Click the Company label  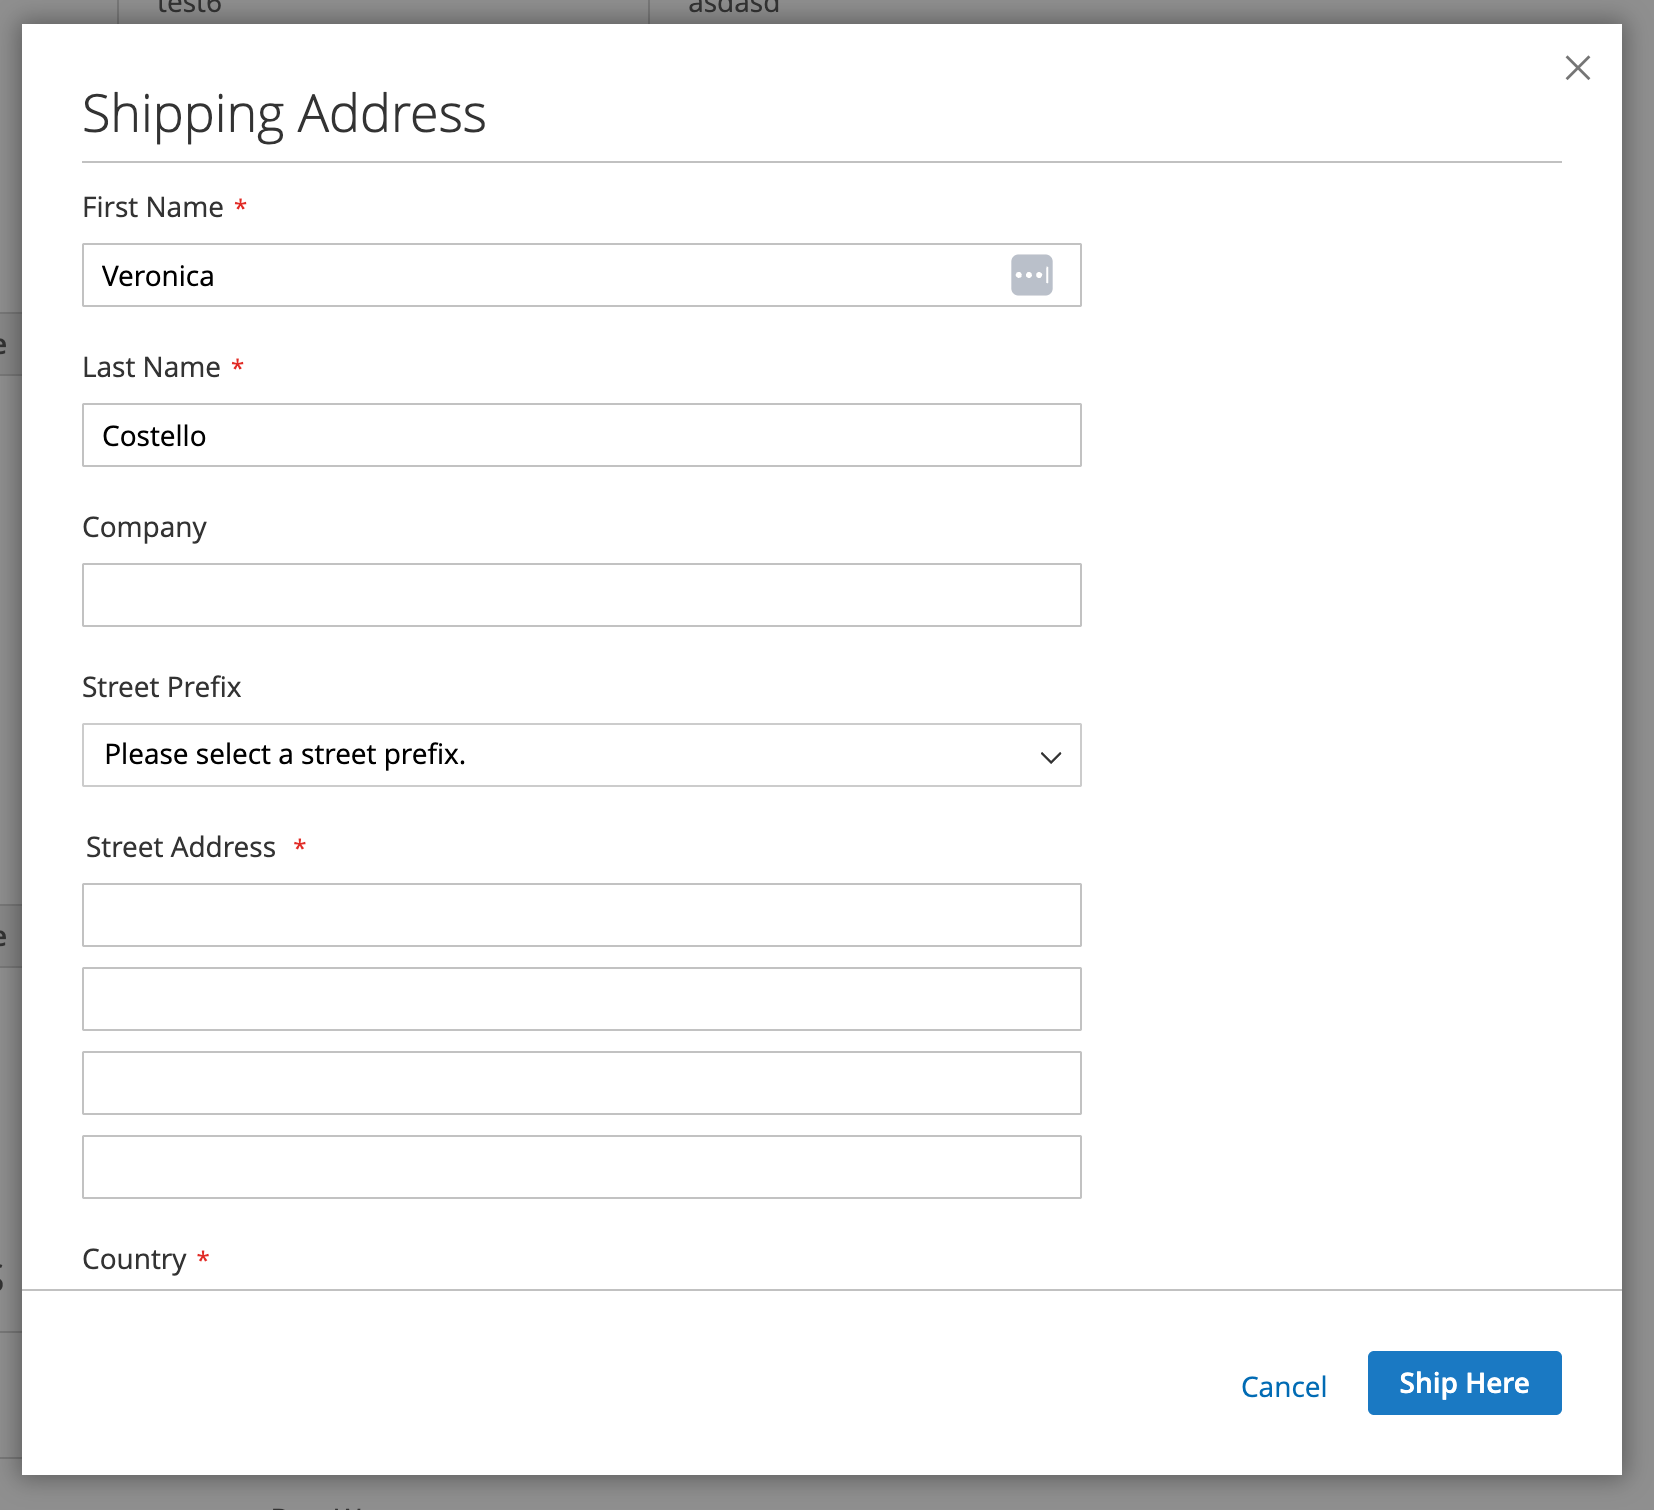(144, 528)
